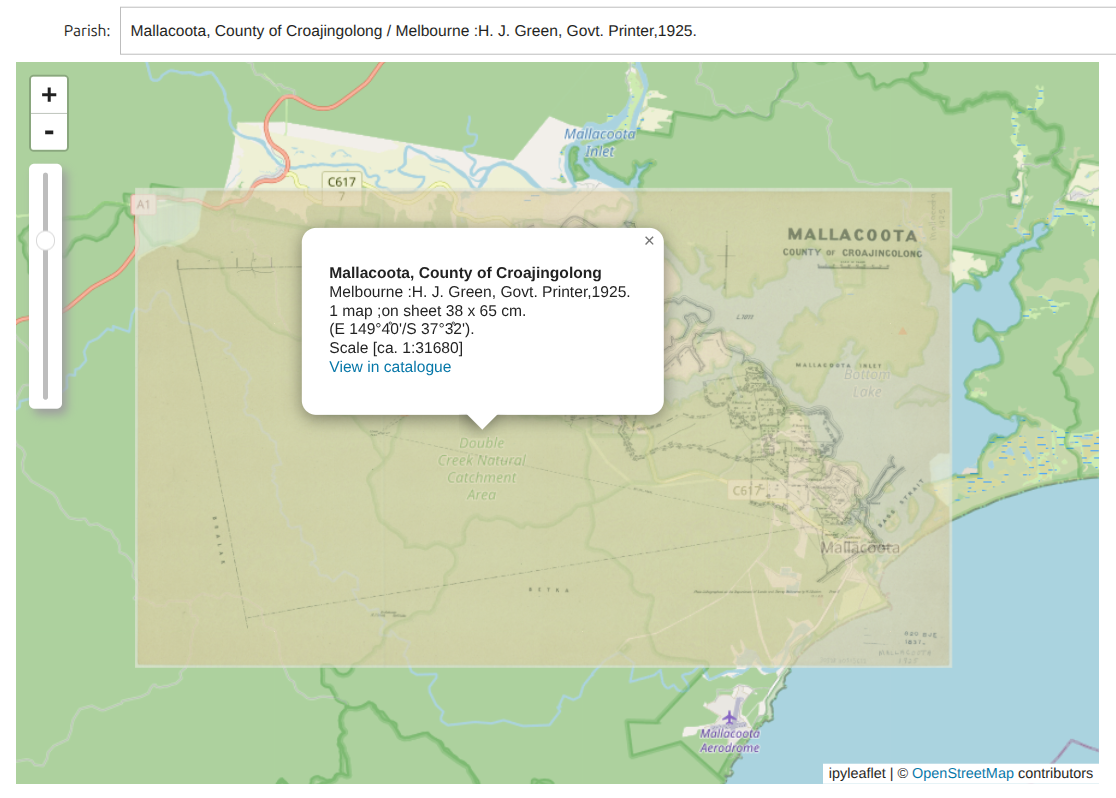Viewport: 1116px width, 798px height.
Task: Click the C617 road shield near the top
Action: (341, 181)
